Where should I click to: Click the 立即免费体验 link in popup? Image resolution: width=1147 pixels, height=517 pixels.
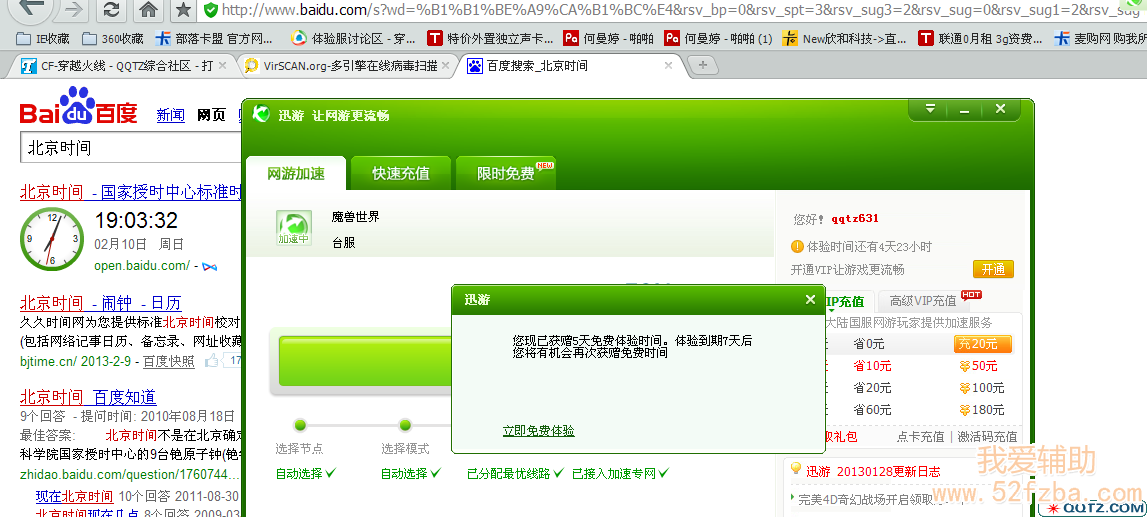pos(538,431)
